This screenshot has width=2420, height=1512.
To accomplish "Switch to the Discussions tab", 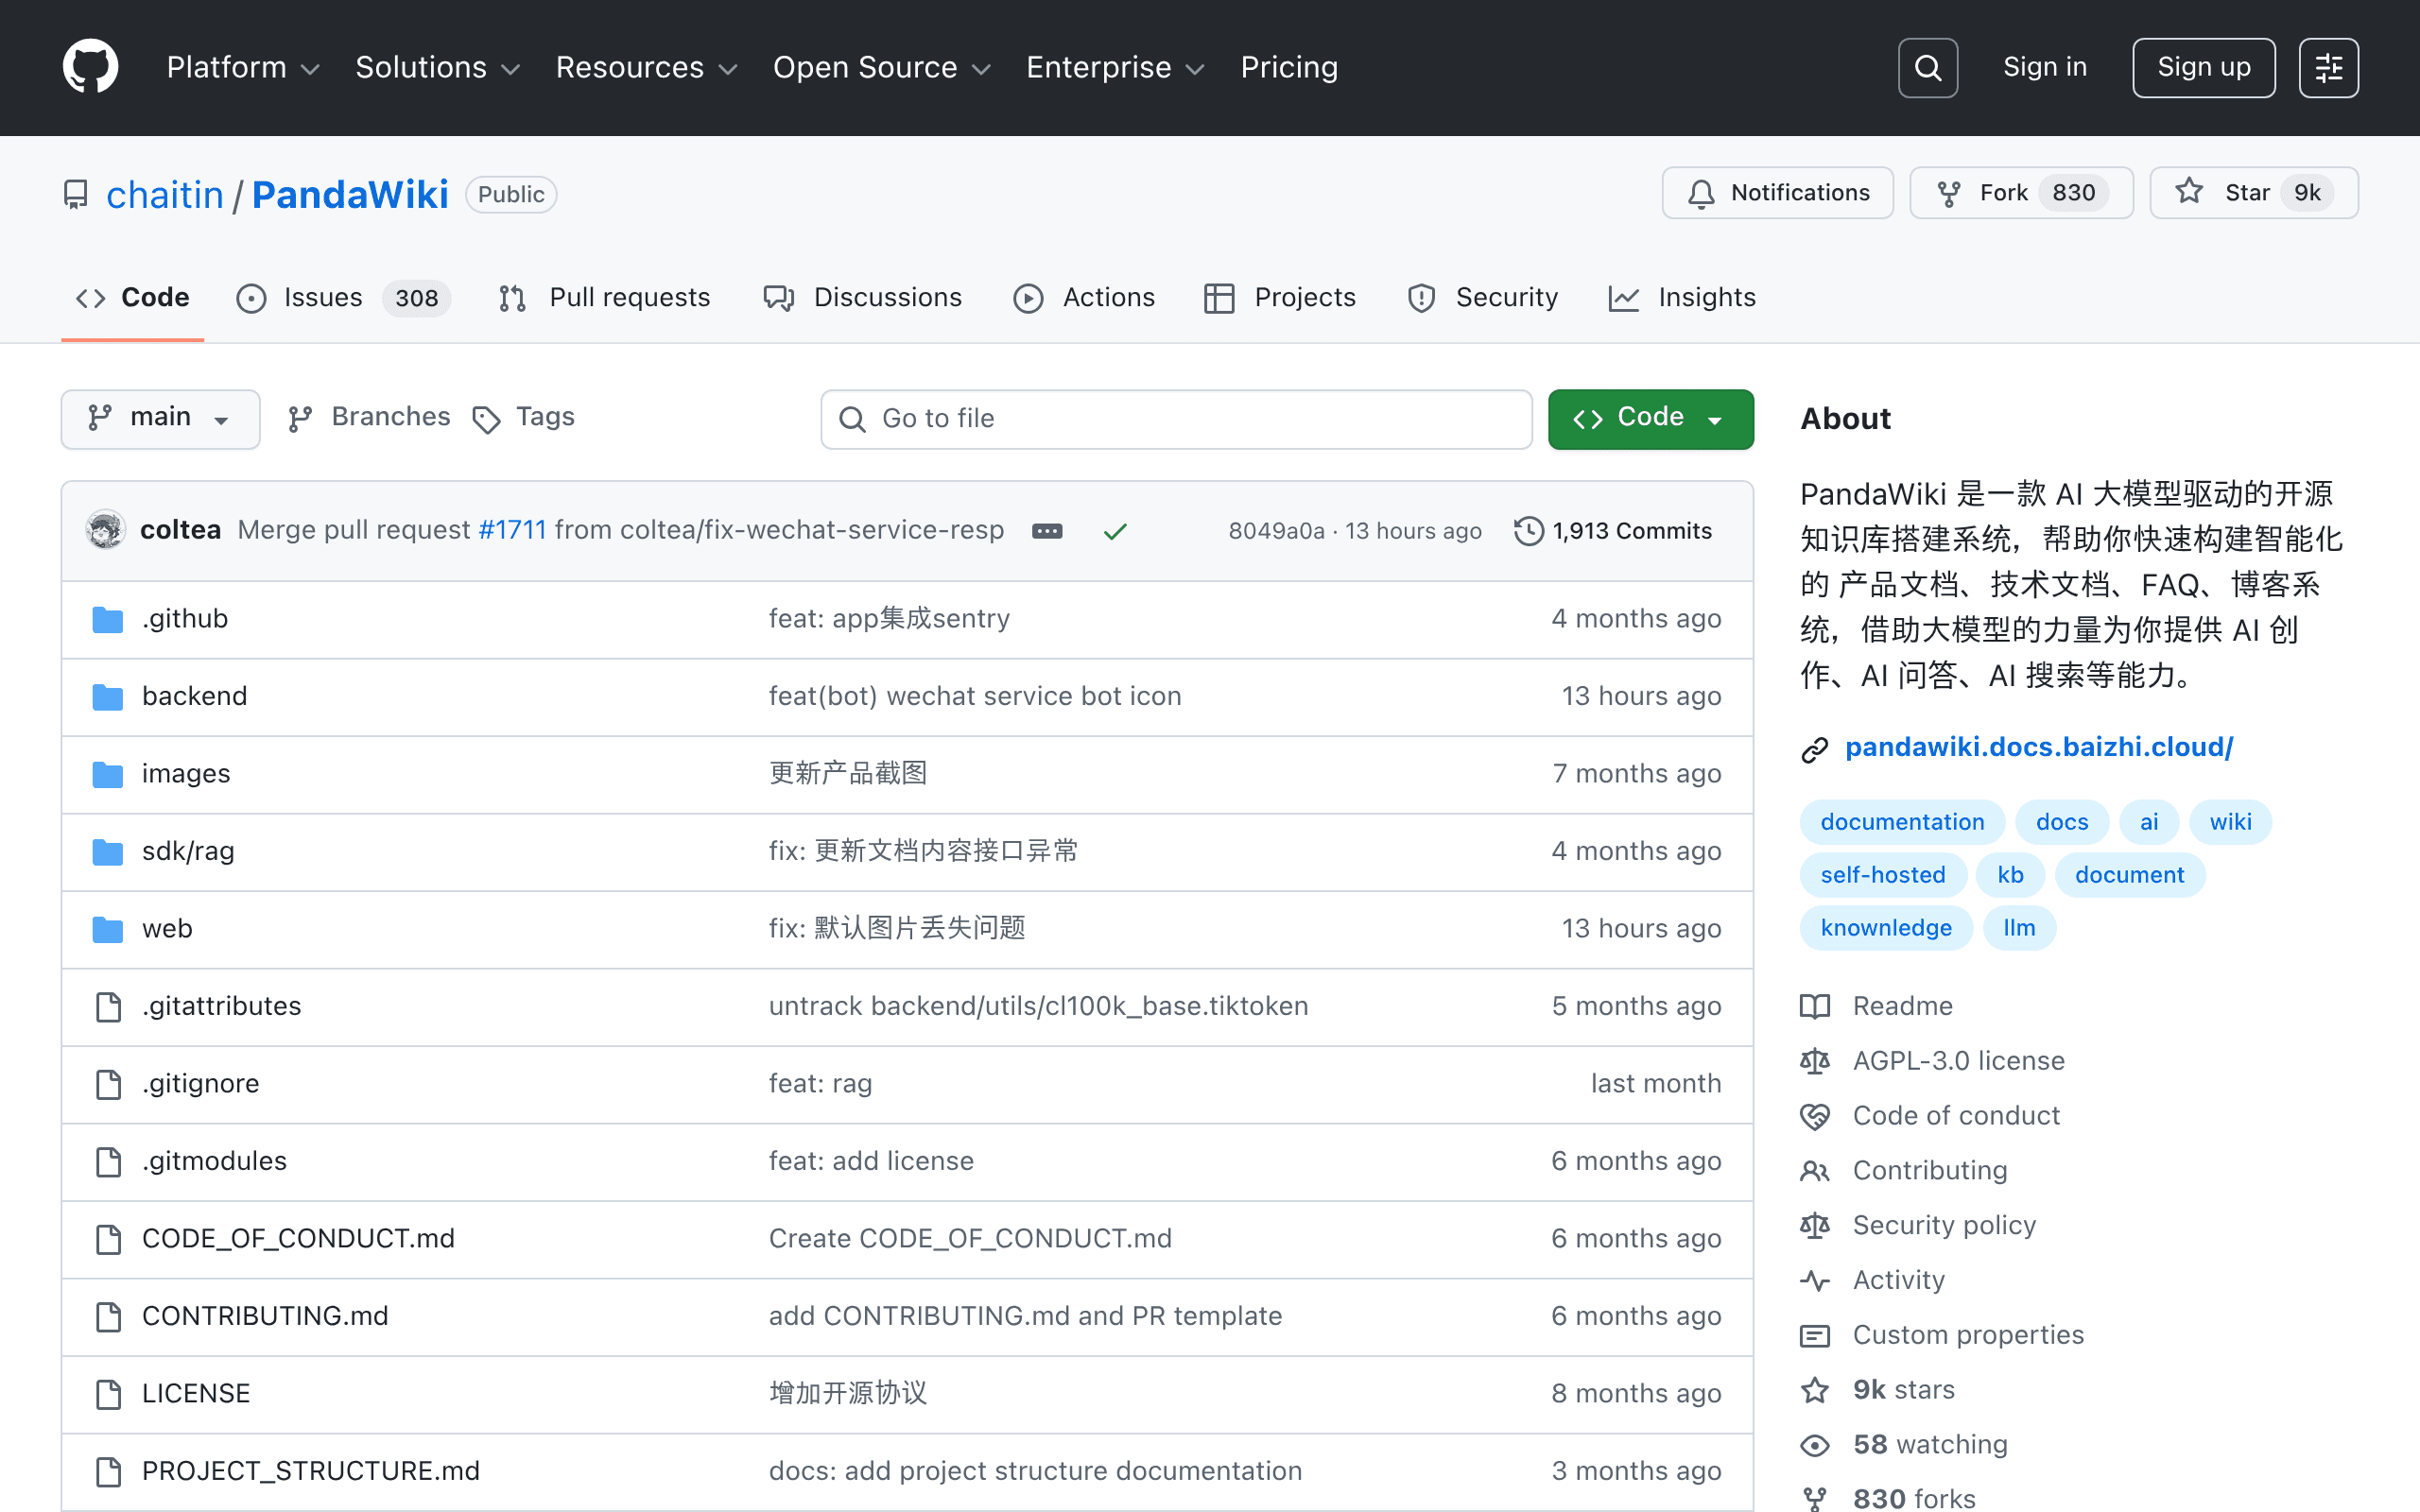I will tap(862, 298).
